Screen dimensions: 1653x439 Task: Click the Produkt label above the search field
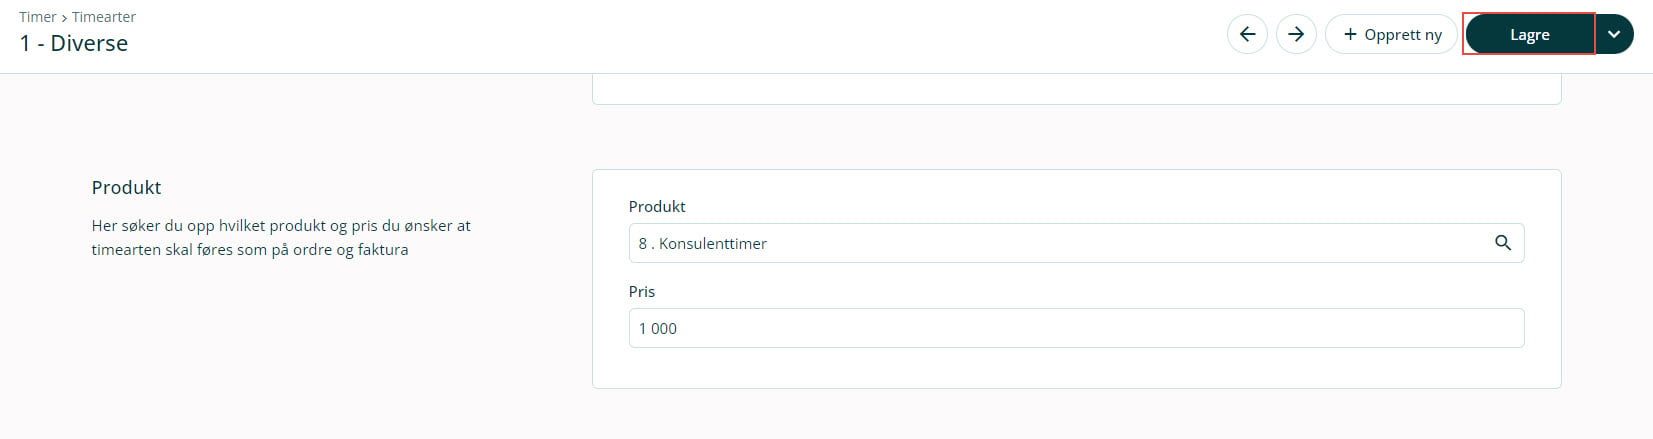tap(657, 206)
